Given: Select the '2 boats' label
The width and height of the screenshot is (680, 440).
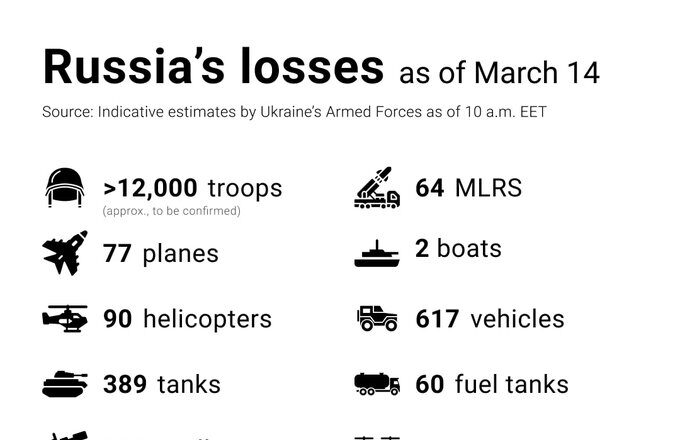Looking at the screenshot, I should click(x=458, y=248).
